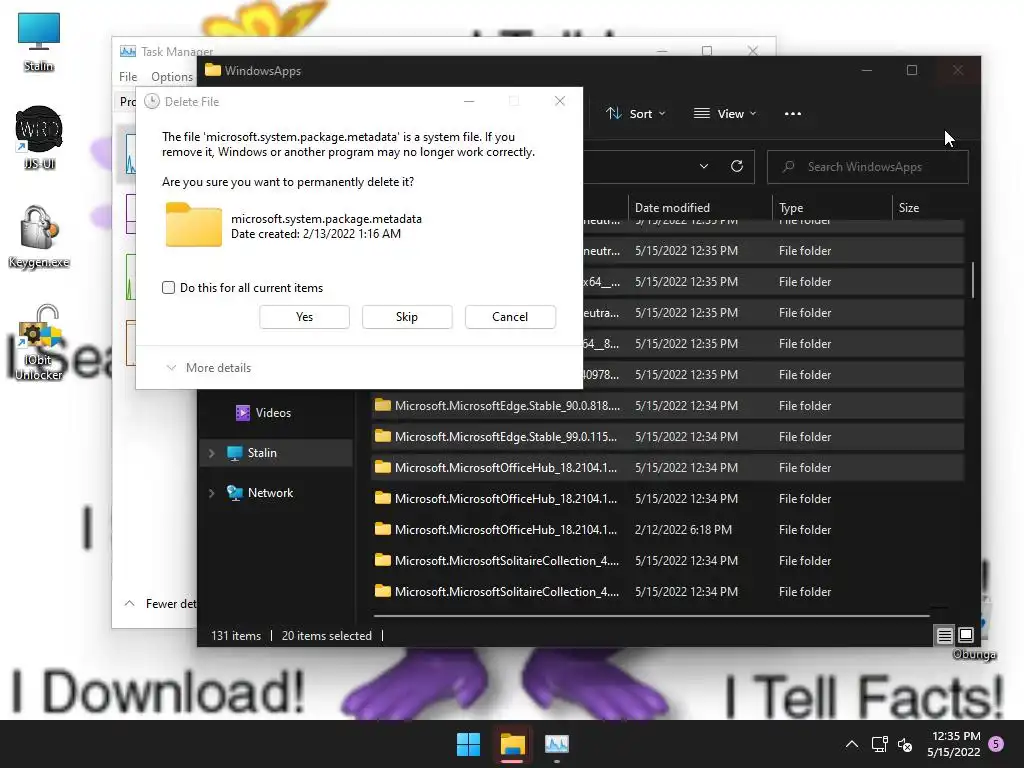Select the OfficeHub folder dated 2/12/2022
1024x768 pixels.
[x=667, y=530]
